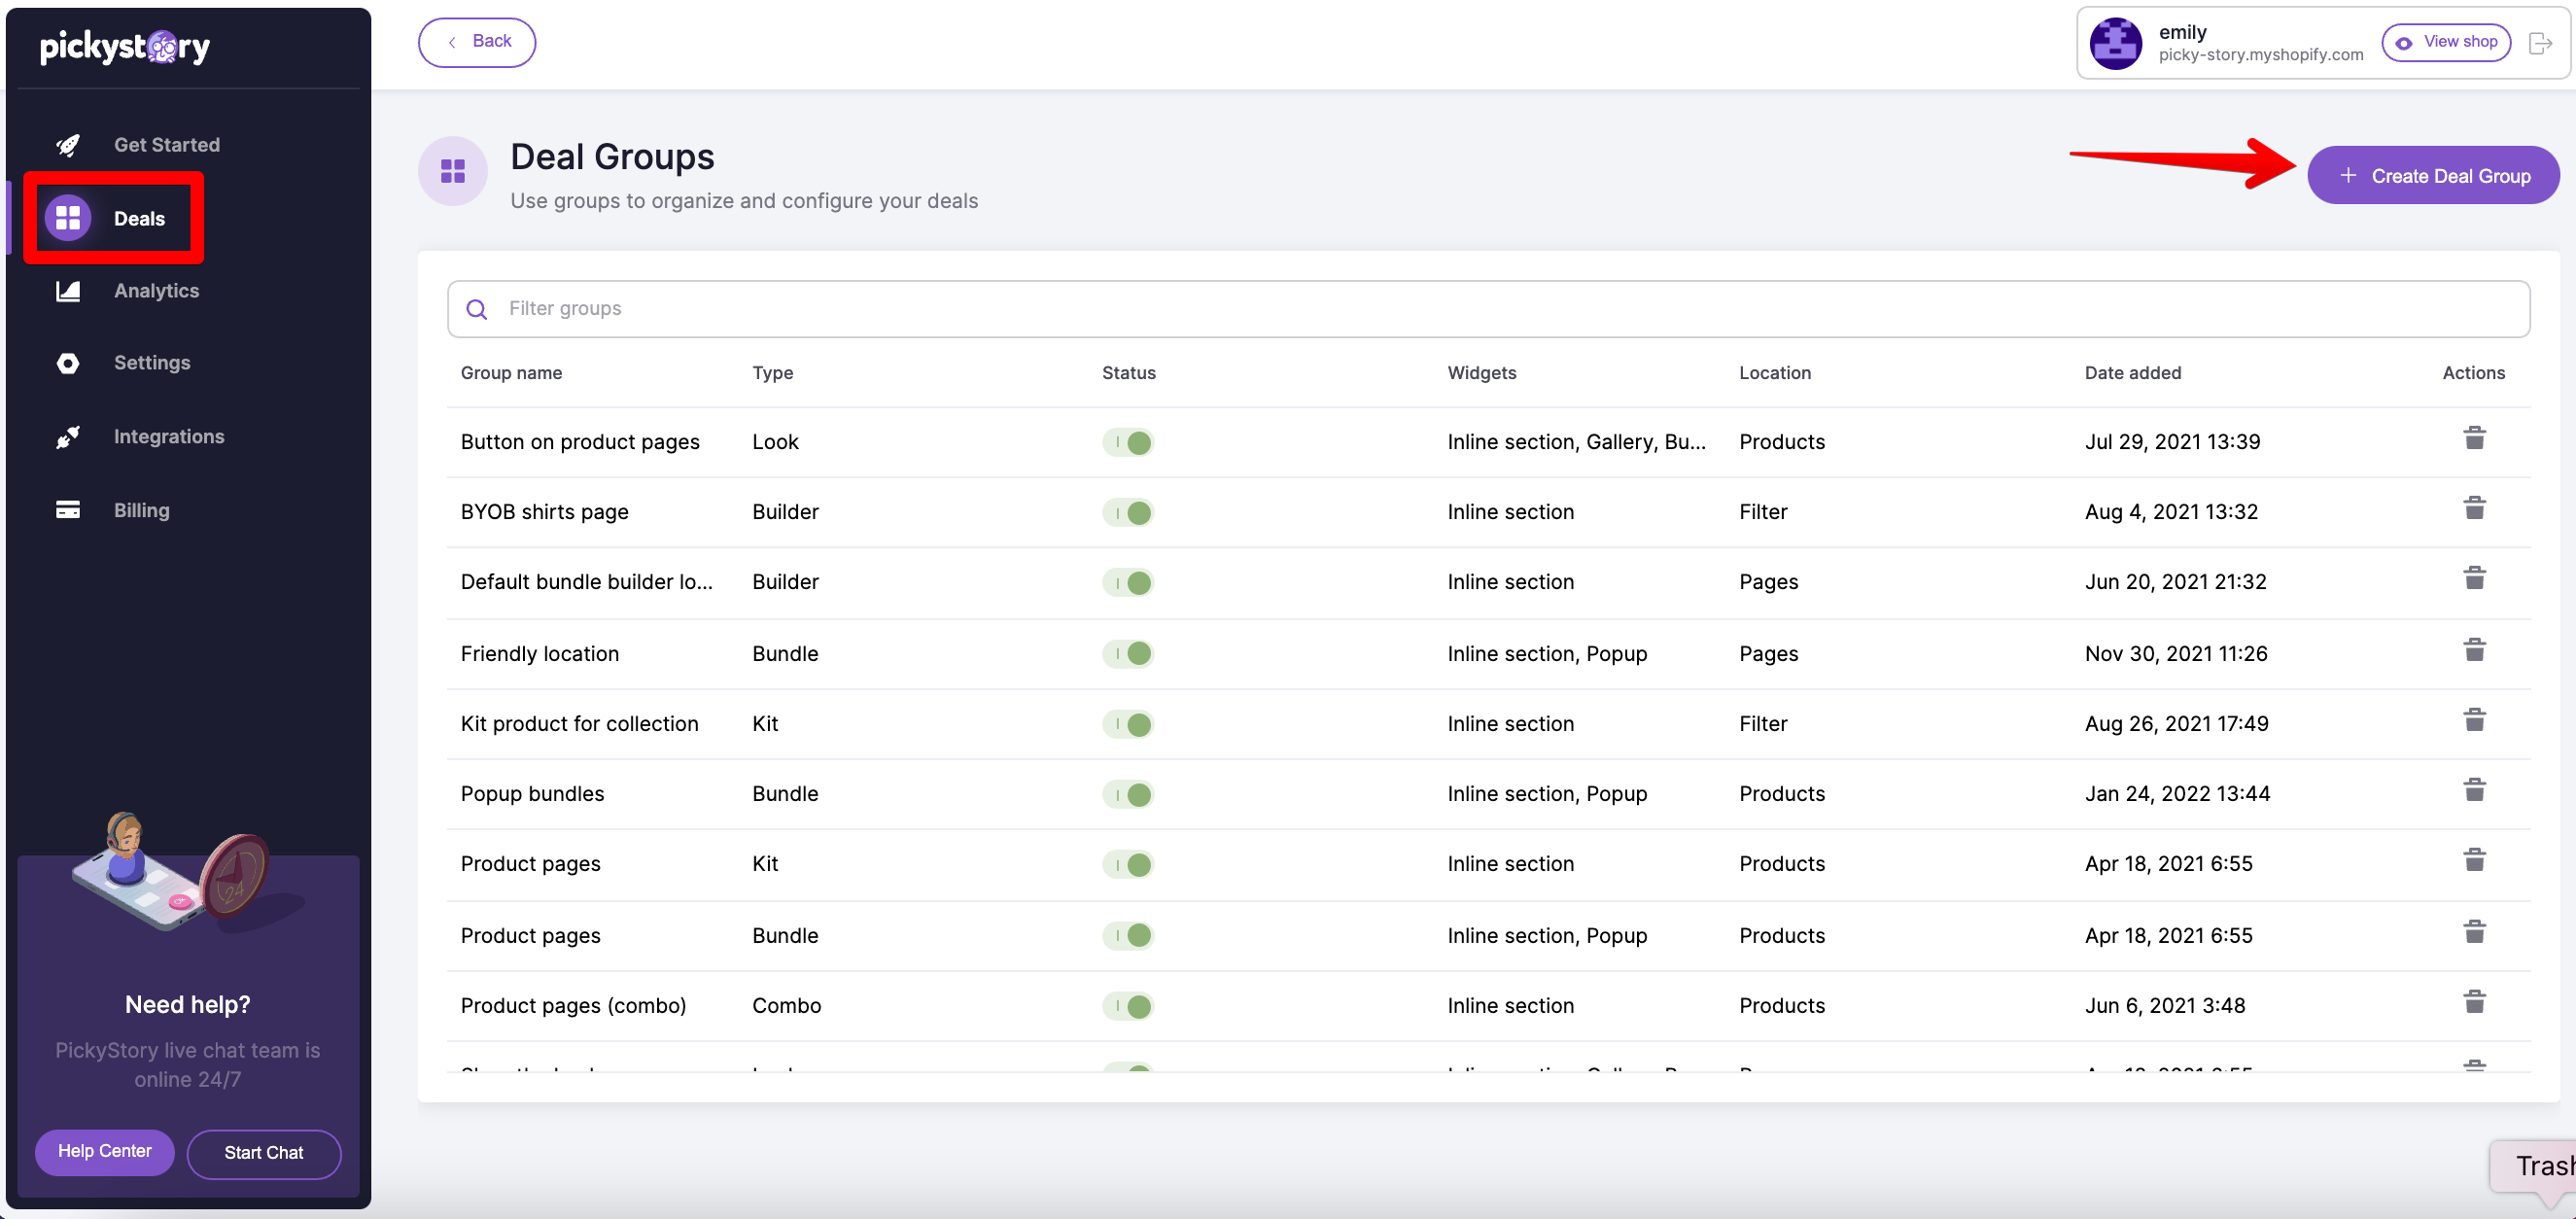The width and height of the screenshot is (2576, 1219).
Task: Click the Create Deal Group button
Action: coord(2433,176)
